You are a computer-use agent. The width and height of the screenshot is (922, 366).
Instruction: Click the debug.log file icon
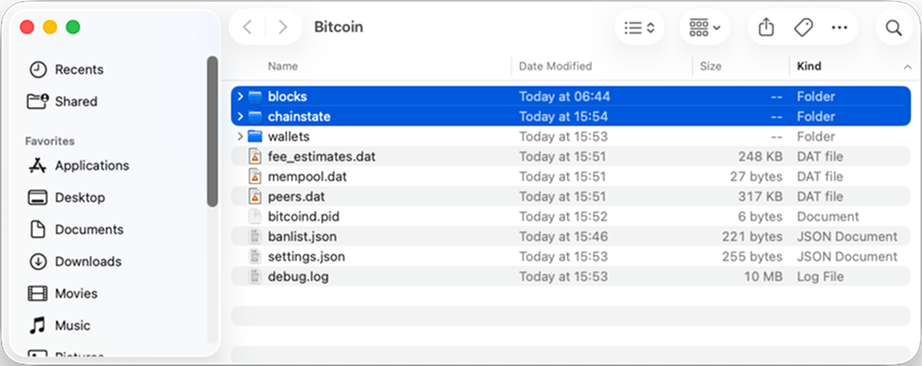pos(255,277)
